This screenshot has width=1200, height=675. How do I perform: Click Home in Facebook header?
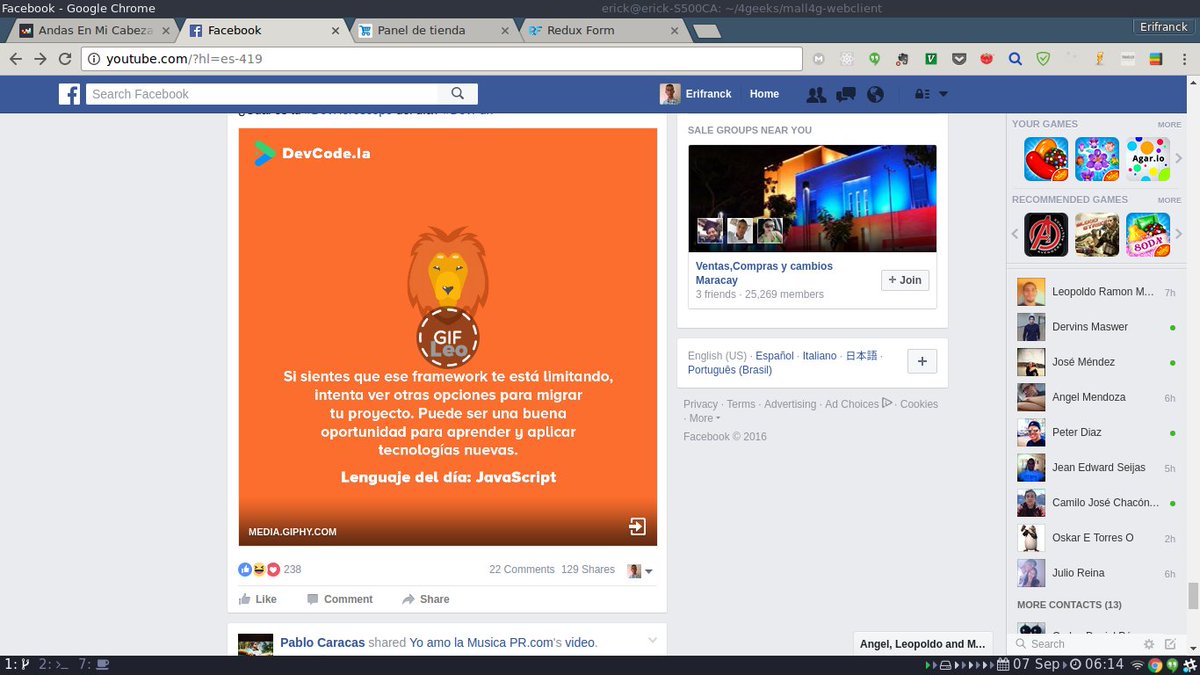pyautogui.click(x=764, y=94)
